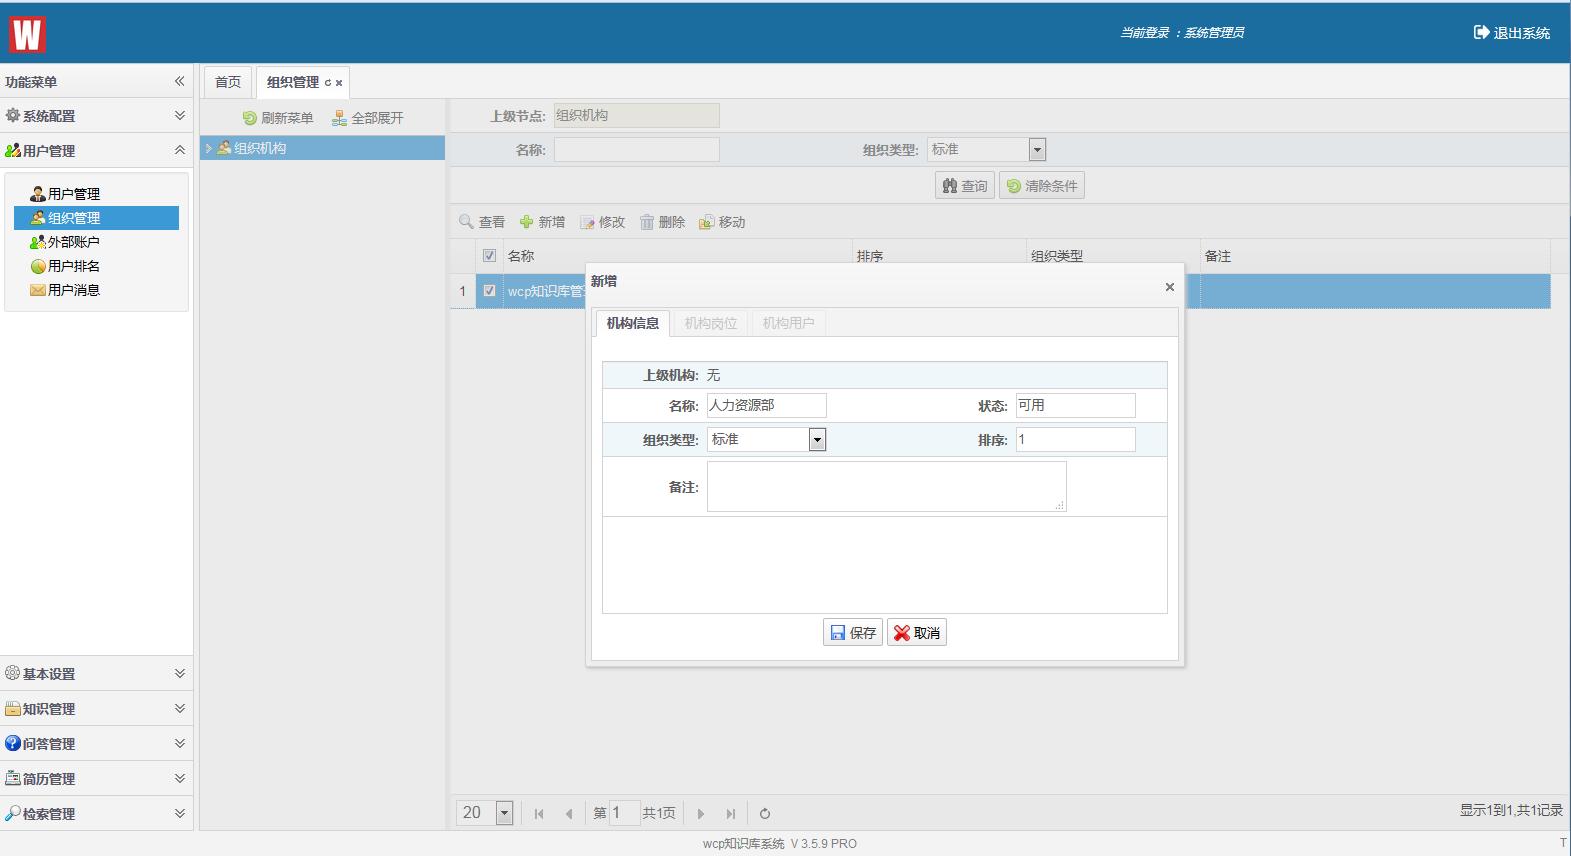Go to the first page
This screenshot has width=1571, height=856.
pos(539,814)
